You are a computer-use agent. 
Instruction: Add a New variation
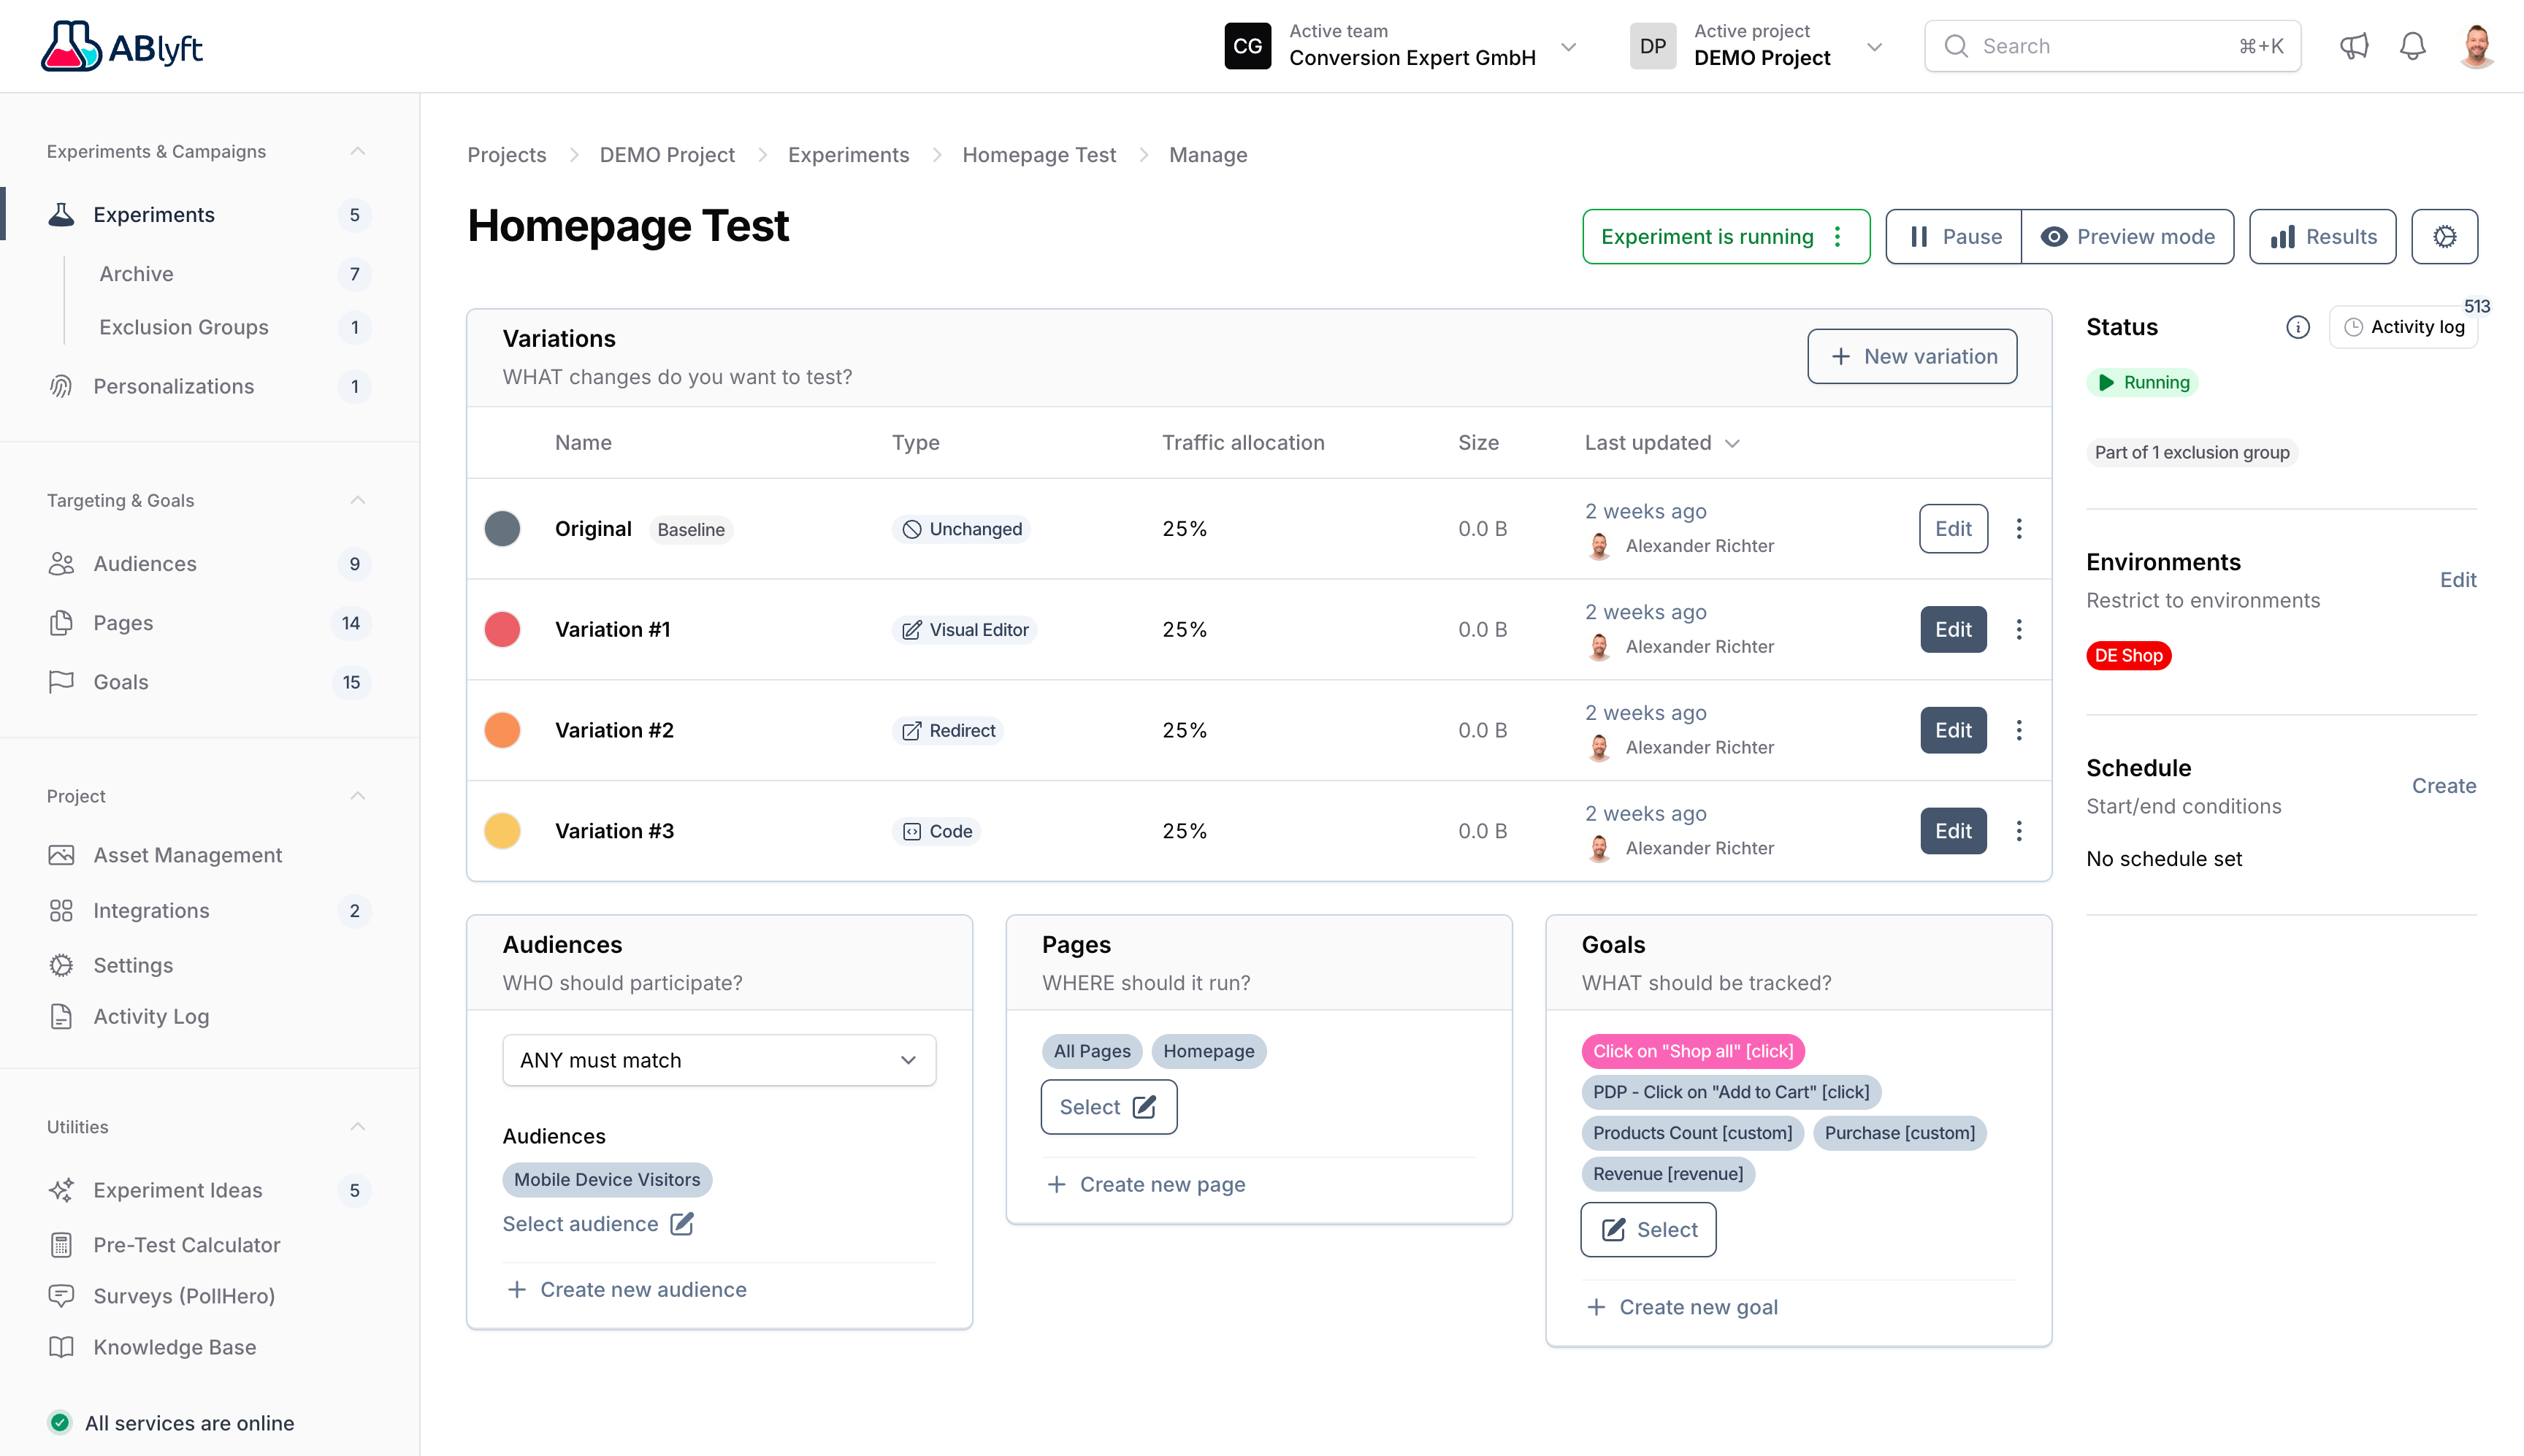[1912, 356]
